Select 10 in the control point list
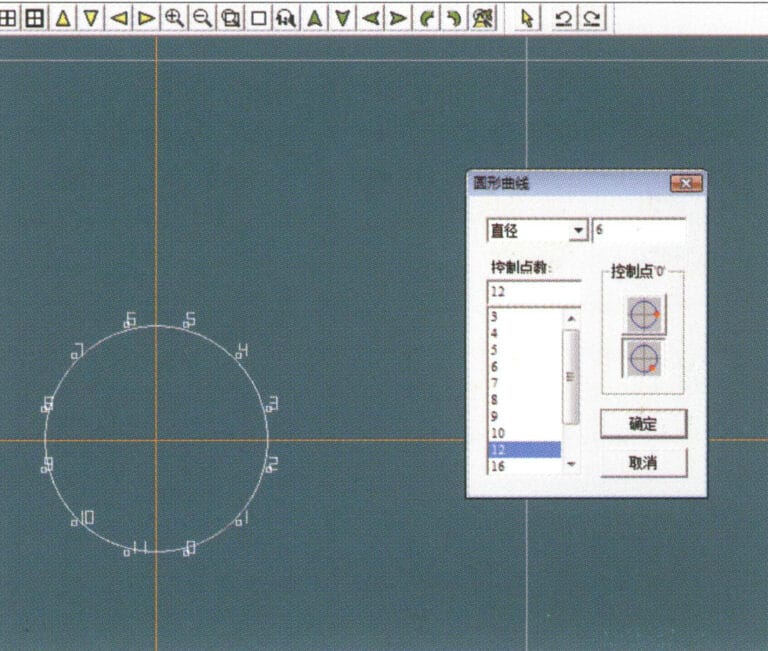768x651 pixels. [x=525, y=433]
